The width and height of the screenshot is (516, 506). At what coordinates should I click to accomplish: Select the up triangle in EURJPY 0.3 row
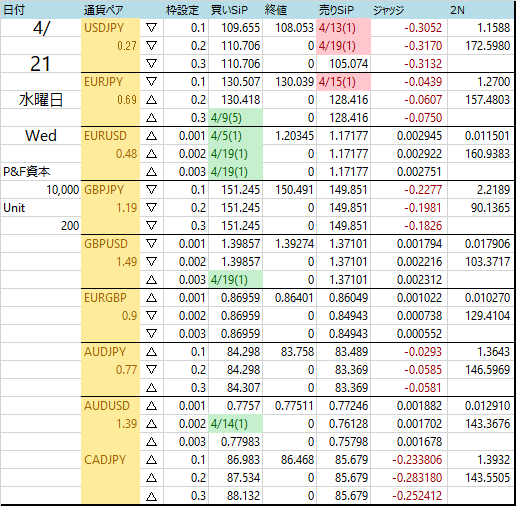point(152,118)
